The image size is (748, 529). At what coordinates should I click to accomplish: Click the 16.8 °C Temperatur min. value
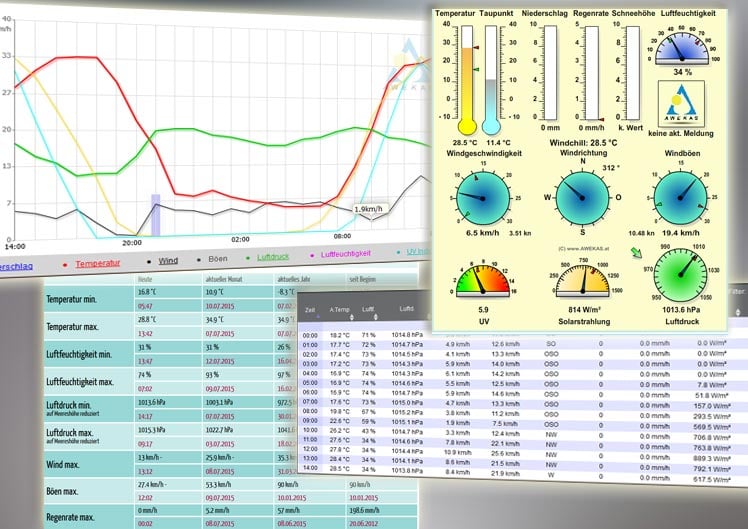click(147, 292)
